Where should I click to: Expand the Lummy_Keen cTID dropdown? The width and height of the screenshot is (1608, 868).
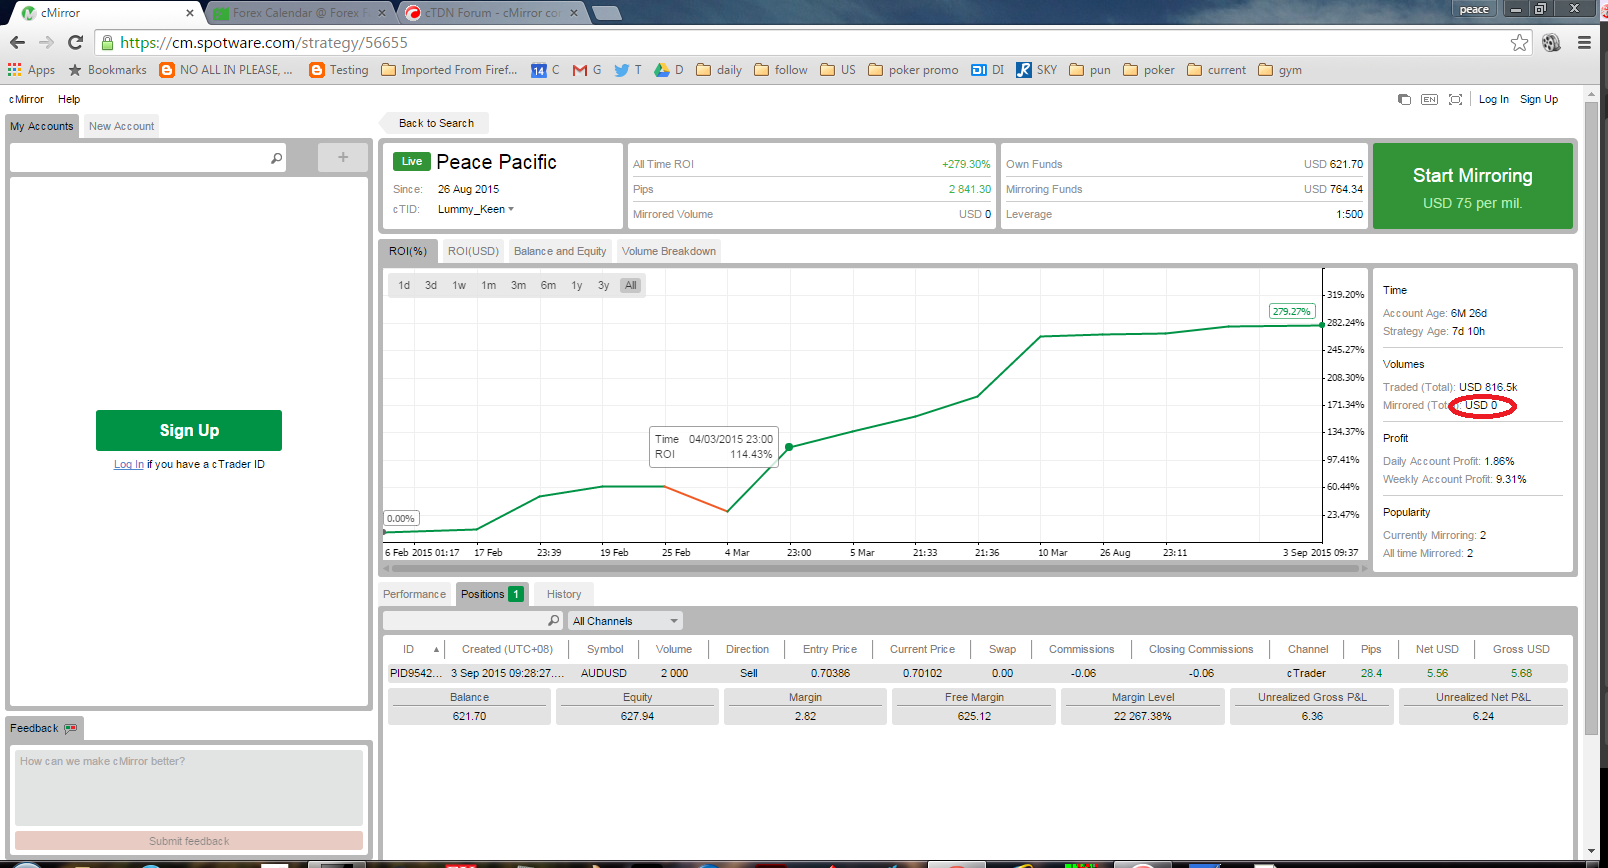(511, 209)
